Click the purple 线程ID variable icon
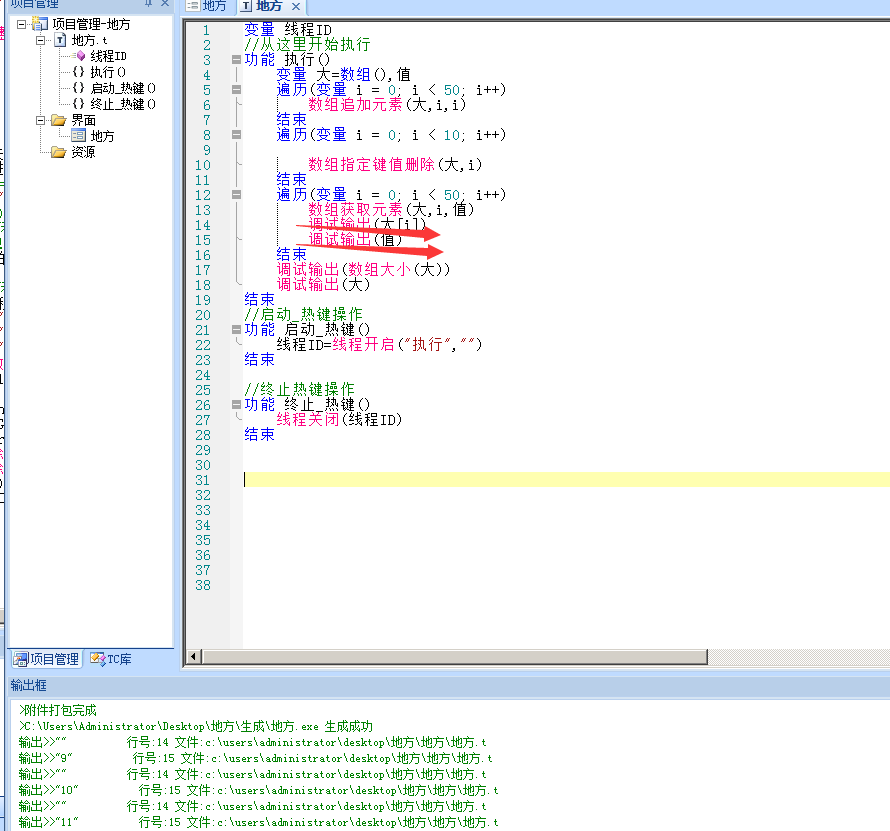 point(81,56)
